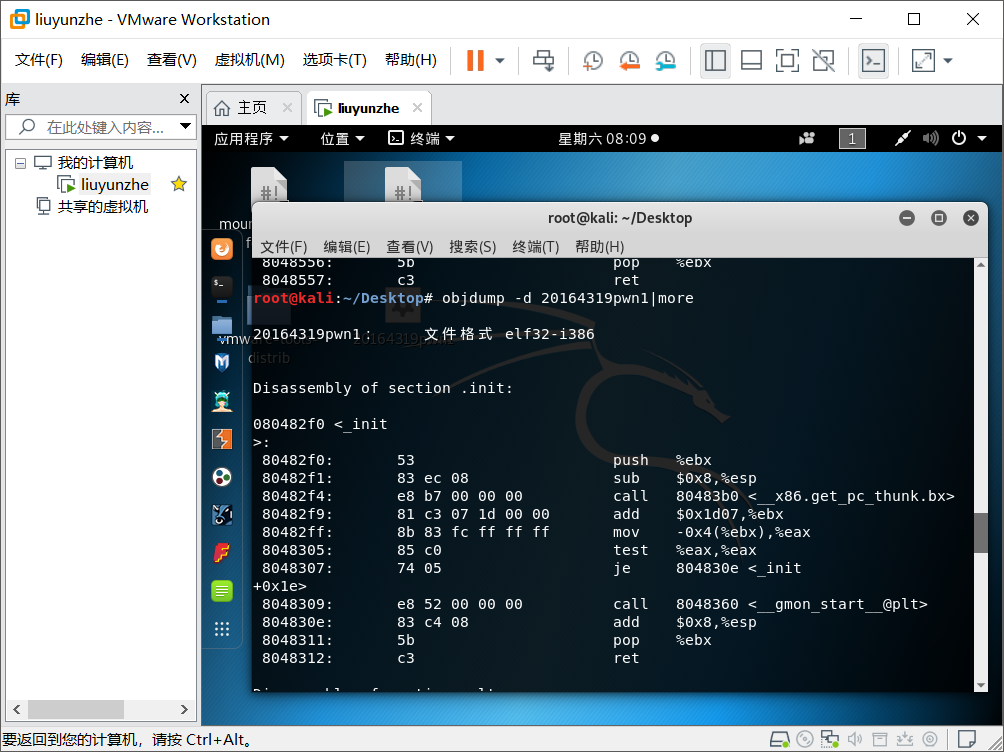Close the library panel
The height and width of the screenshot is (752, 1004).
184,99
